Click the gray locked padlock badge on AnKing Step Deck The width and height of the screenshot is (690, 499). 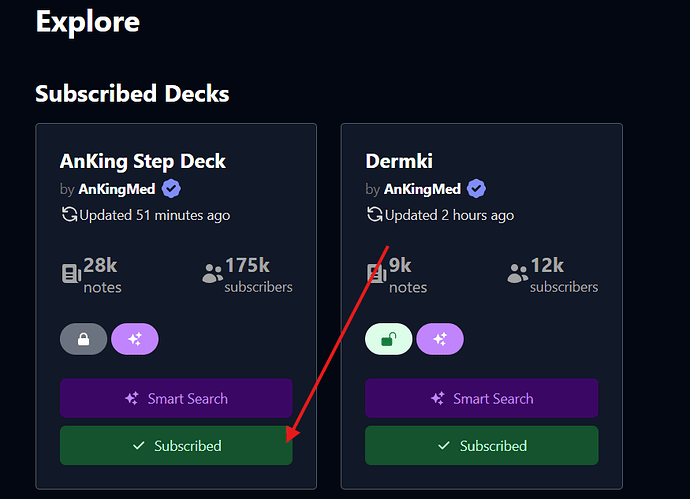(x=84, y=339)
